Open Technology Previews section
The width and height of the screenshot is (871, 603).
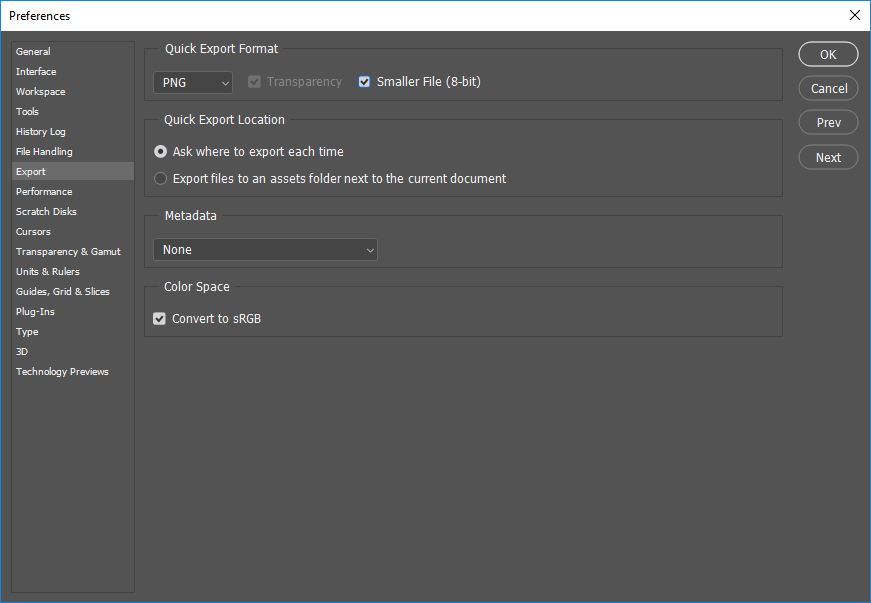(62, 372)
